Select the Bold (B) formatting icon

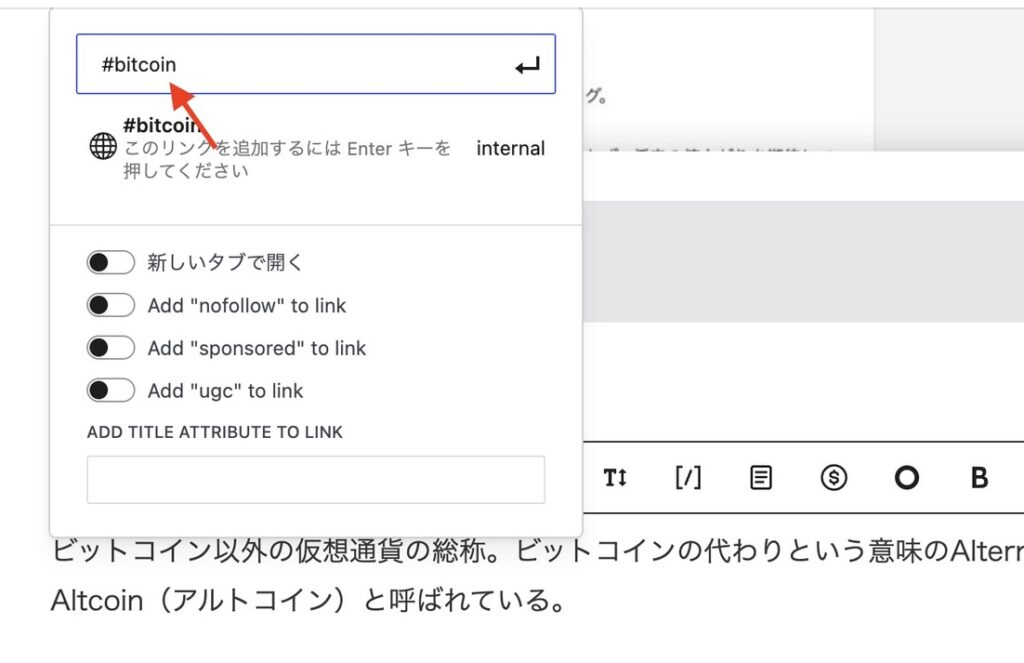(978, 478)
